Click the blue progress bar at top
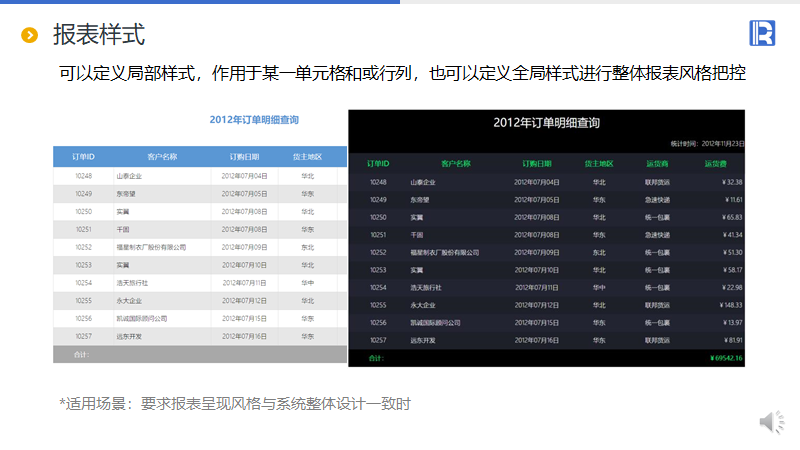 point(200,2)
